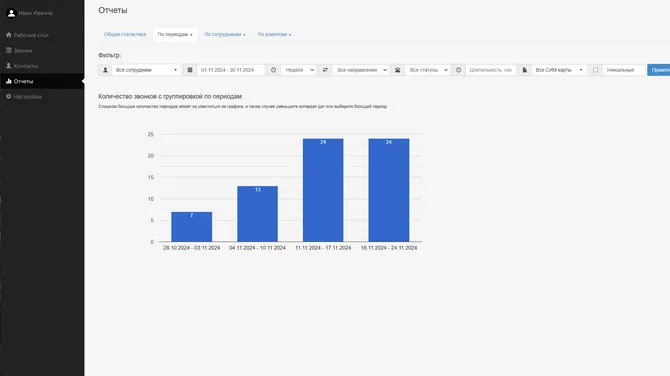Viewport: 670px width, 376px height.
Task: Expand the Все статусы dropdown
Action: pos(427,70)
